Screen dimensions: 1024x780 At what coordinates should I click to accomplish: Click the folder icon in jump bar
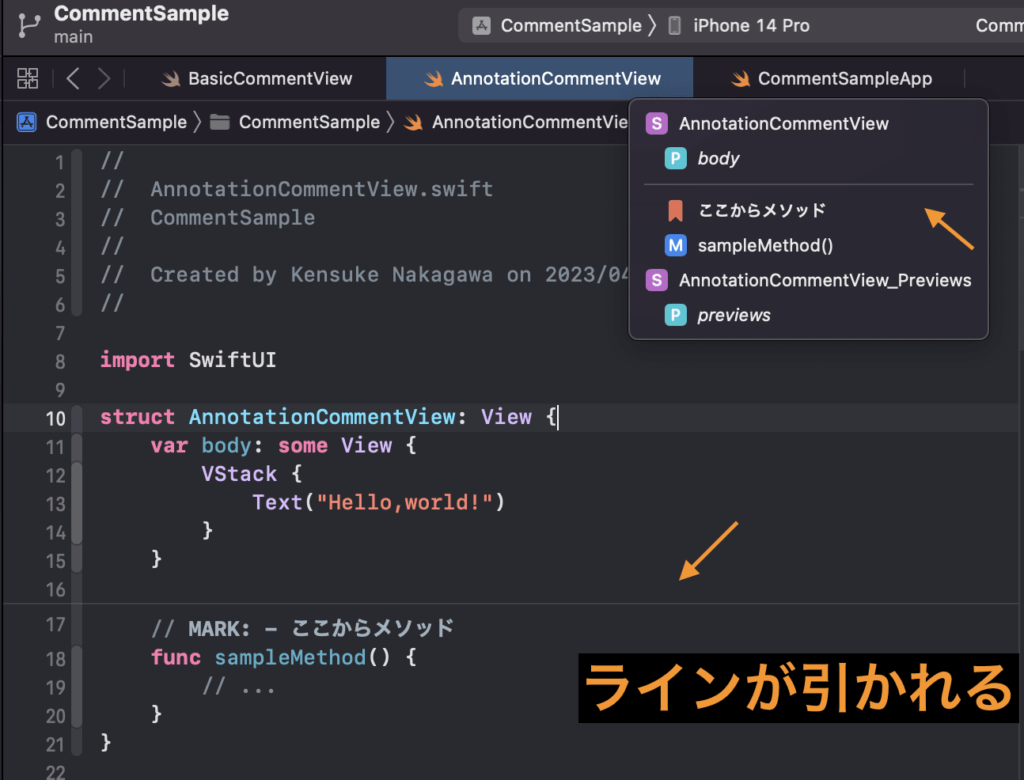[219, 122]
